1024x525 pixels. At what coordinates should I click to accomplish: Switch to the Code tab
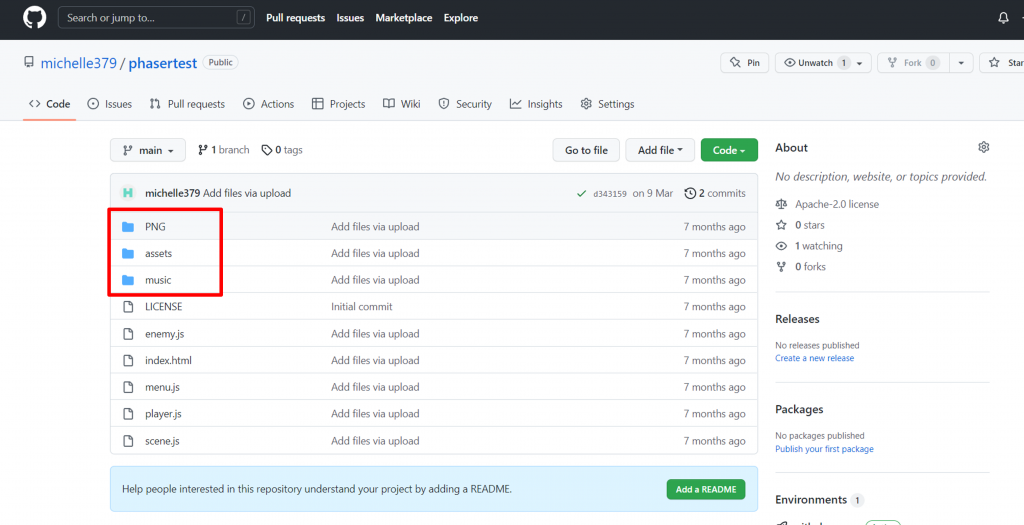(x=50, y=104)
